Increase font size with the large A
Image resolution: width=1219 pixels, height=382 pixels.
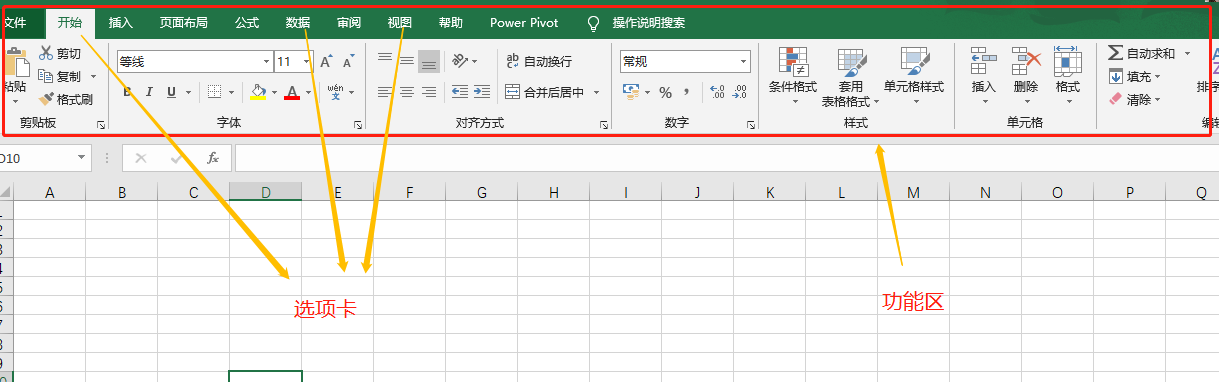click(x=326, y=62)
